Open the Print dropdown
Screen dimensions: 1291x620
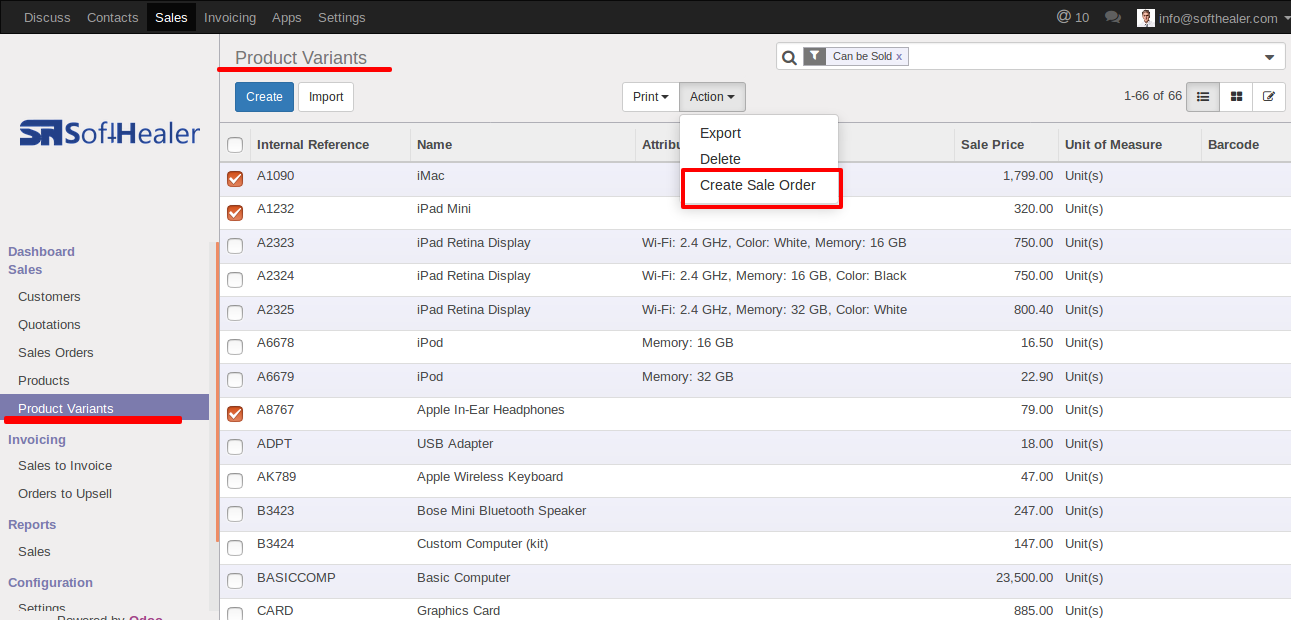651,97
